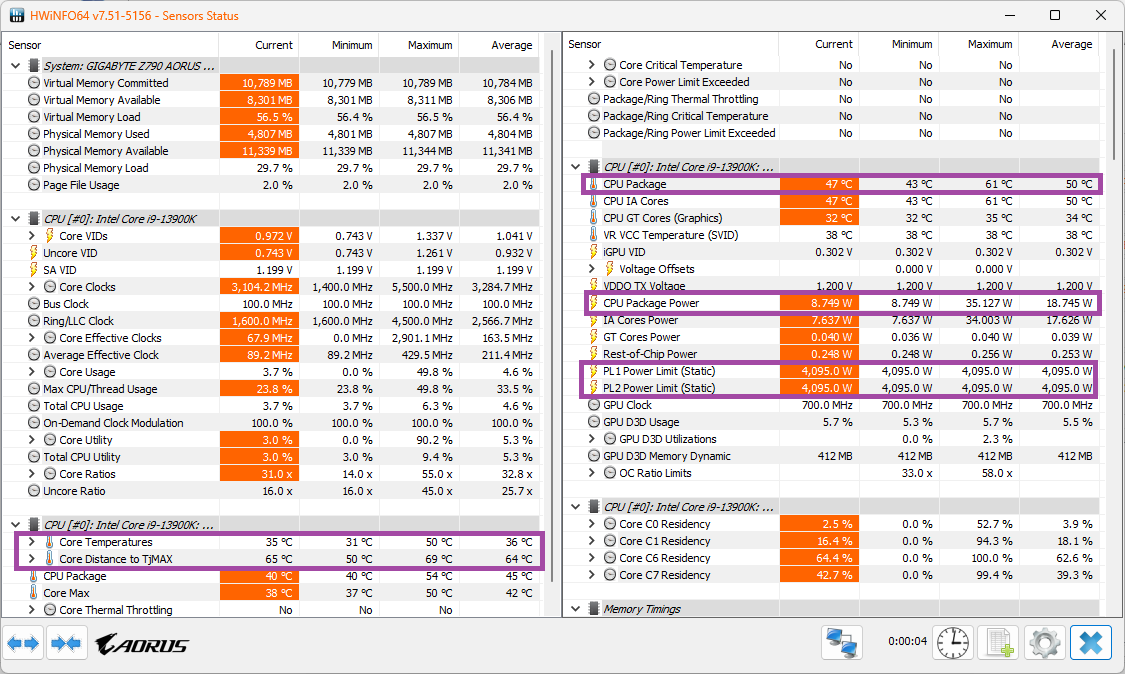
Task: Collapse the System GIGABYTE Z790 AORUS group
Action: coord(16,65)
